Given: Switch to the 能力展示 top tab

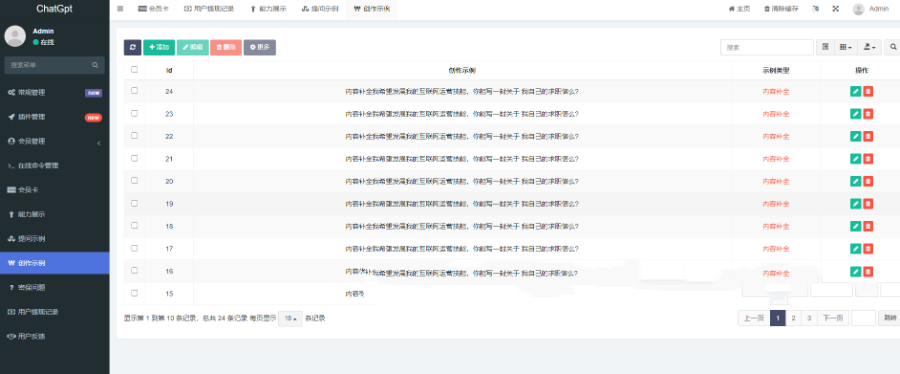Looking at the screenshot, I should pos(268,9).
